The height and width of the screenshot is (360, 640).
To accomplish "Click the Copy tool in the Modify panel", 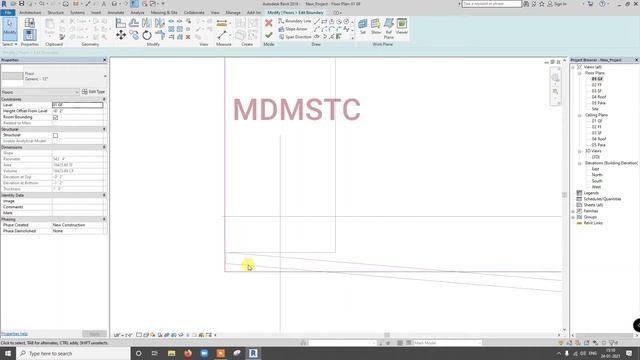I will 134,35.
